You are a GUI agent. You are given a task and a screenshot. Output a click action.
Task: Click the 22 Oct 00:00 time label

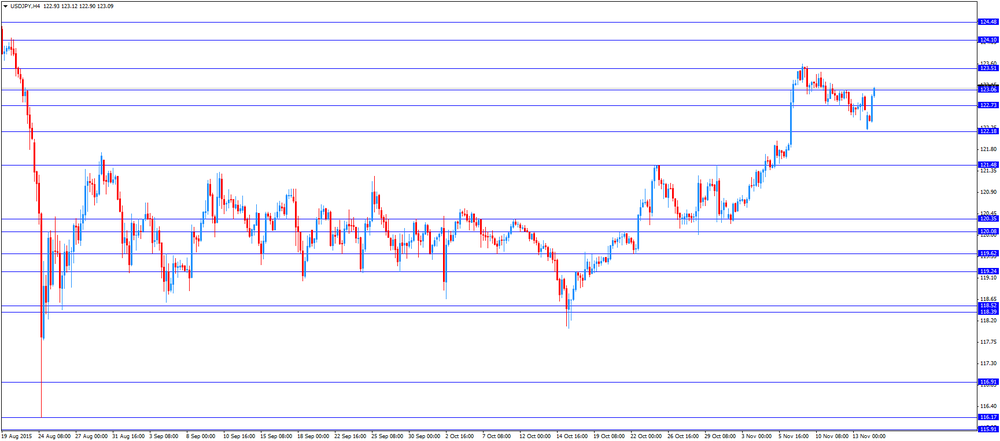(647, 437)
